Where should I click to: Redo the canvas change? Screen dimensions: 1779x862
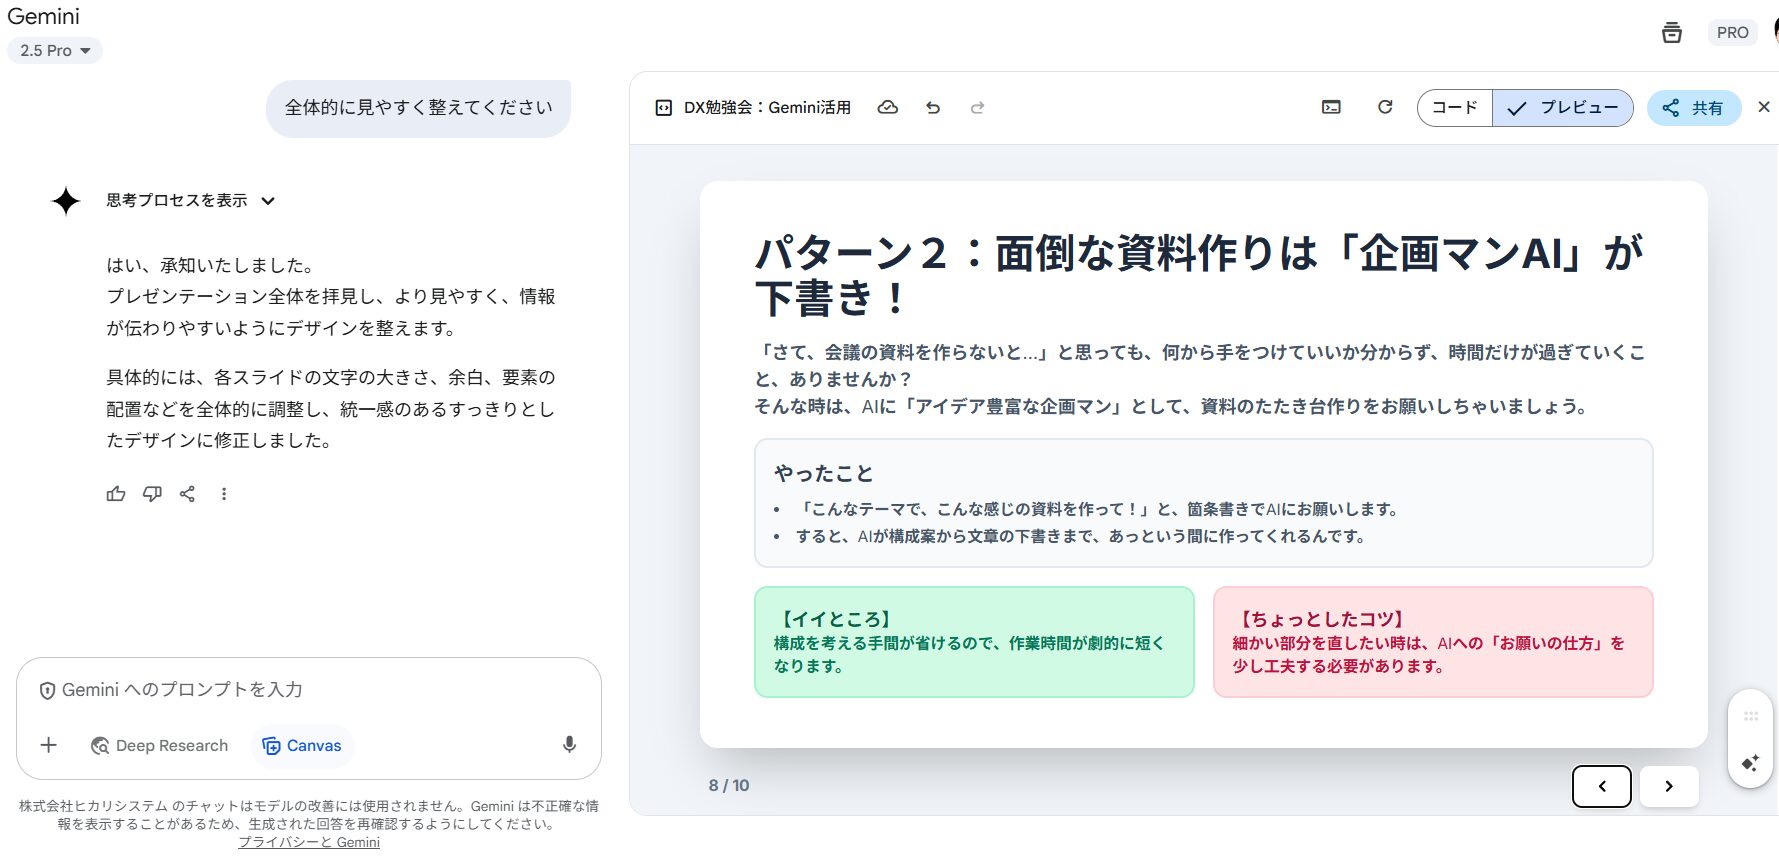977,107
